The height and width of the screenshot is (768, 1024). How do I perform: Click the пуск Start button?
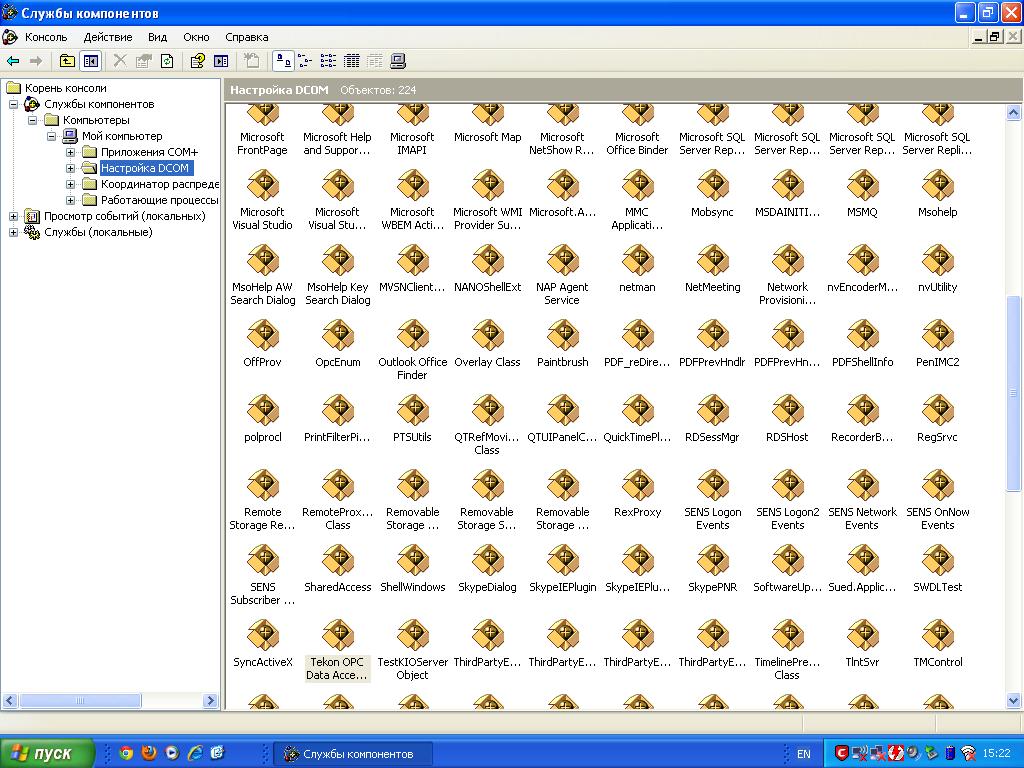[x=47, y=753]
